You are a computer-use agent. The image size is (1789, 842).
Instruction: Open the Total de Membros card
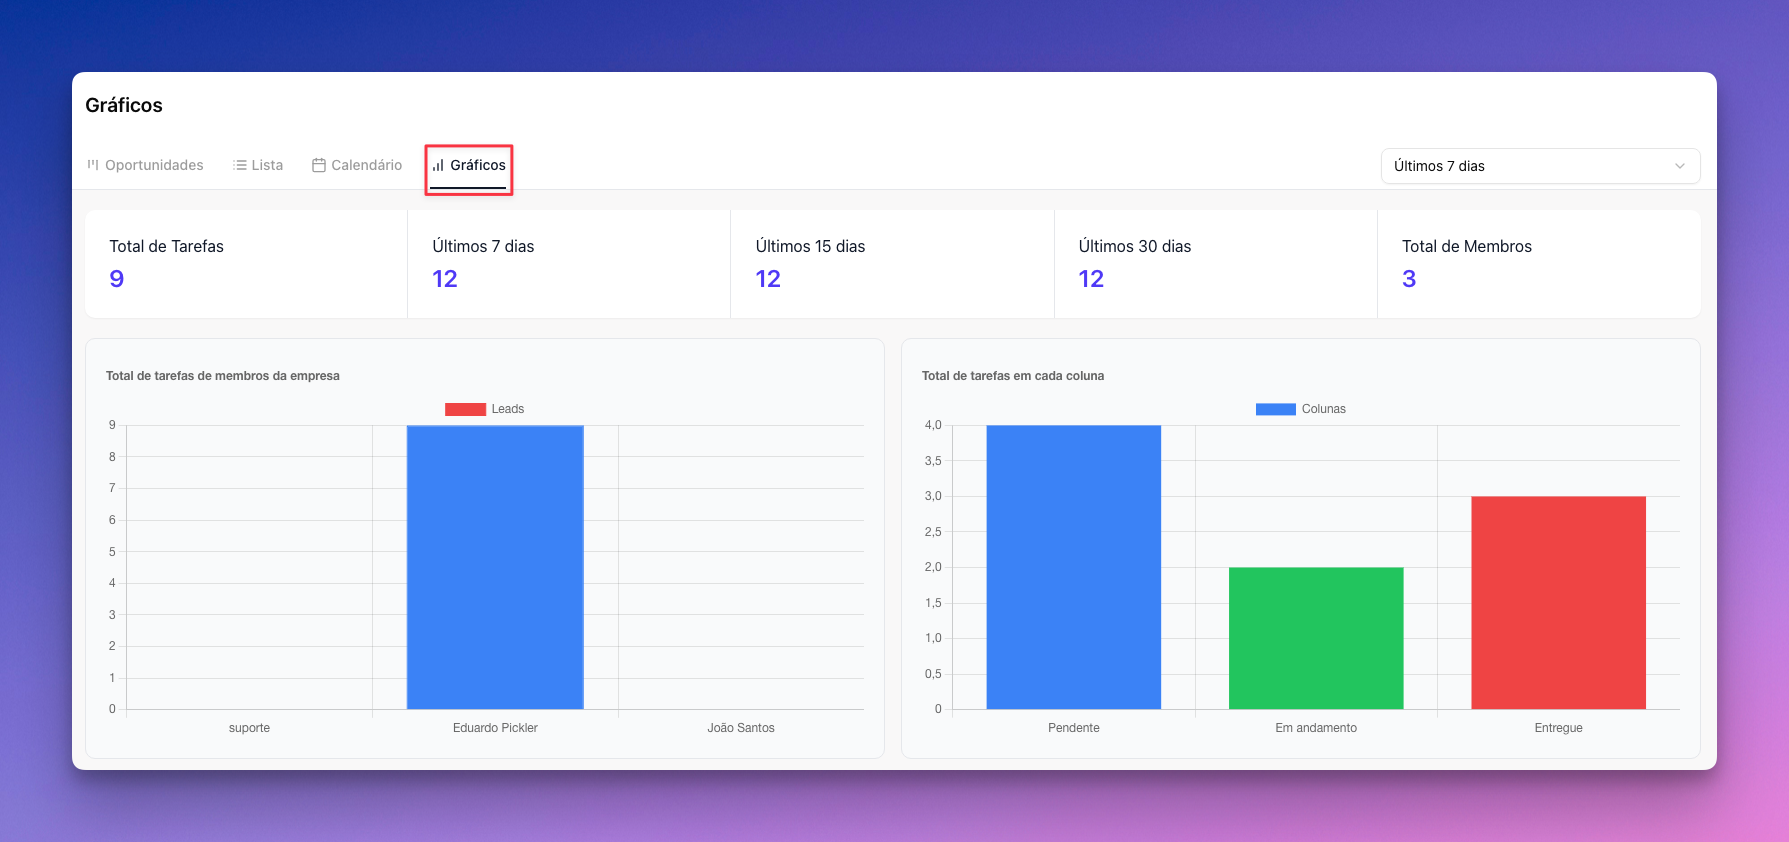pos(1538,264)
